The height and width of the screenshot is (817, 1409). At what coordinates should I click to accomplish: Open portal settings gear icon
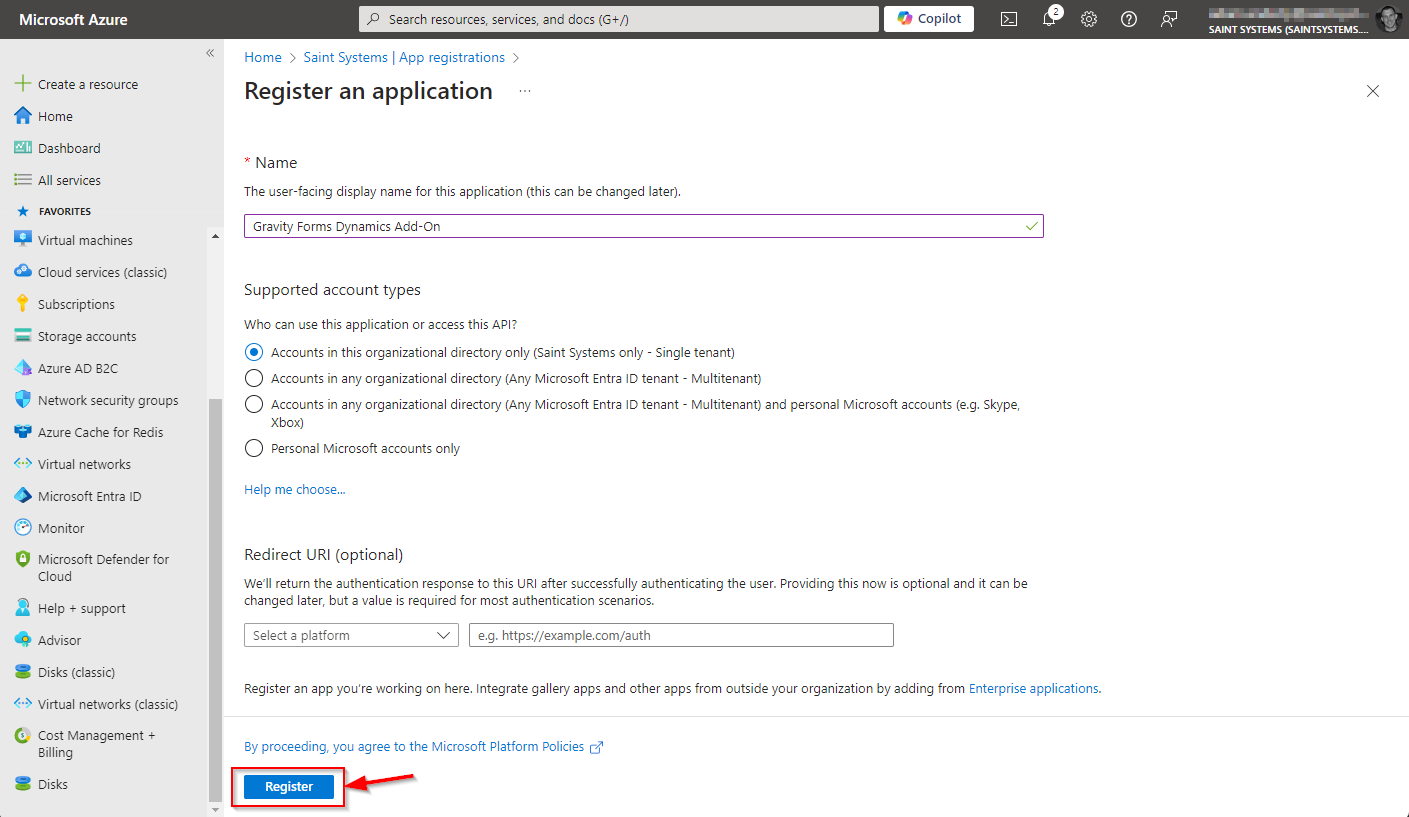1089,19
